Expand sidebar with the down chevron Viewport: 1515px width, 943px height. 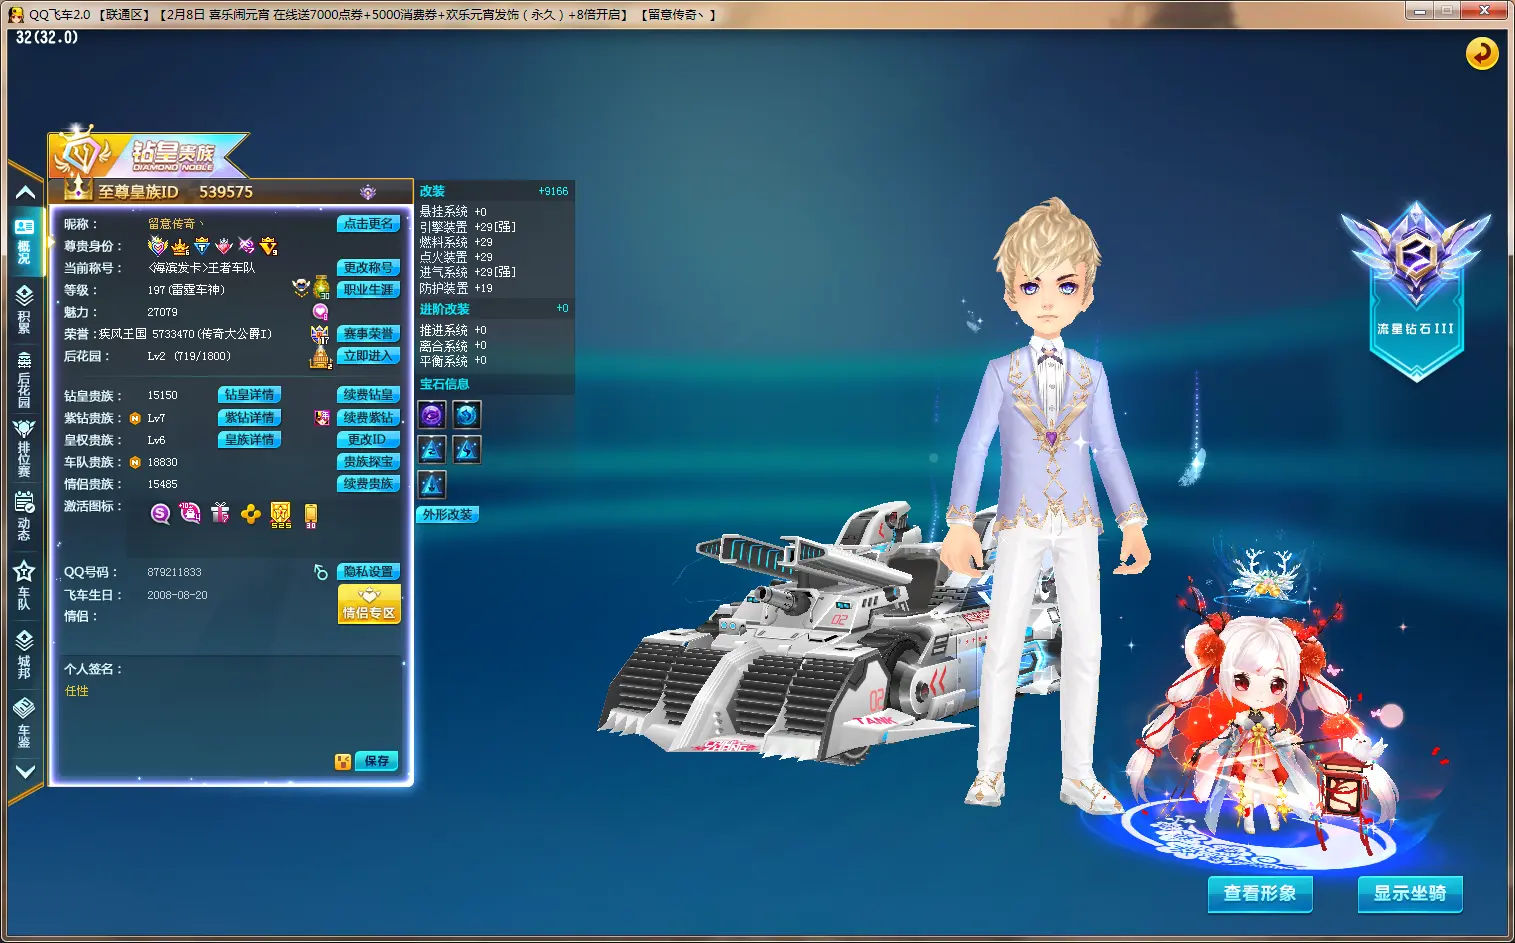click(x=25, y=772)
